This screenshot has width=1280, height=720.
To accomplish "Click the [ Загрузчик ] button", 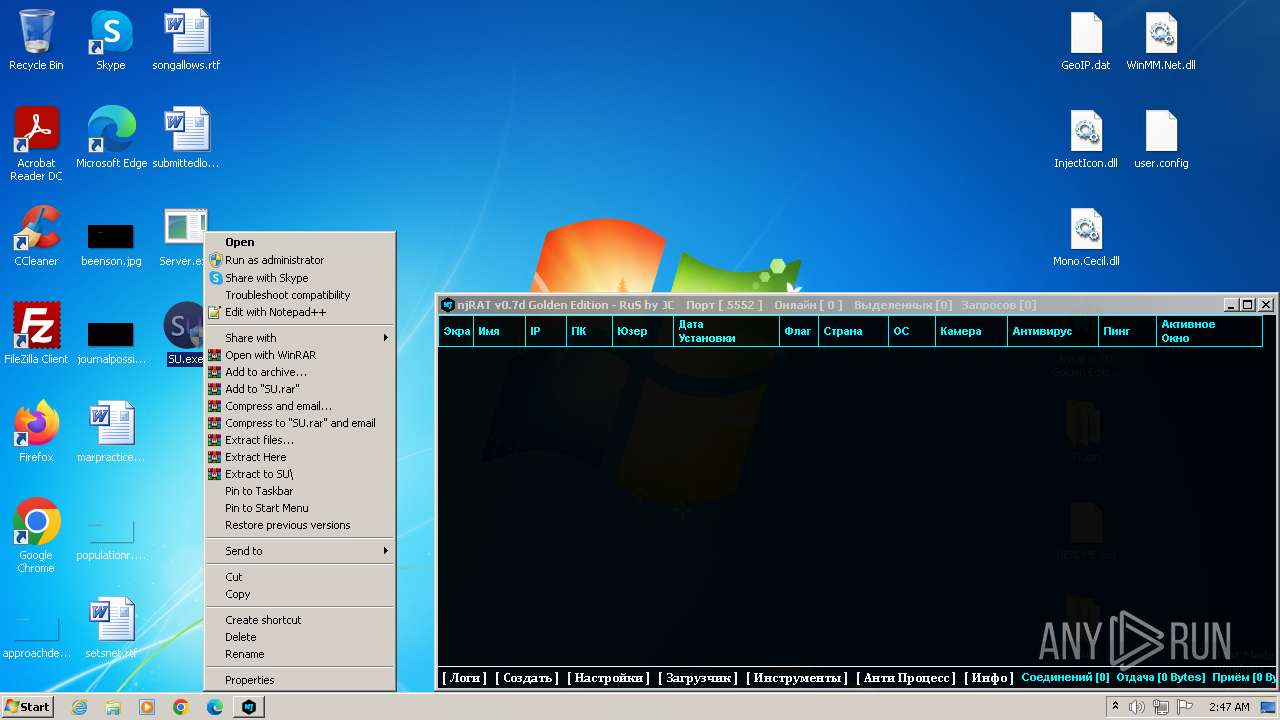I will pos(698,678).
